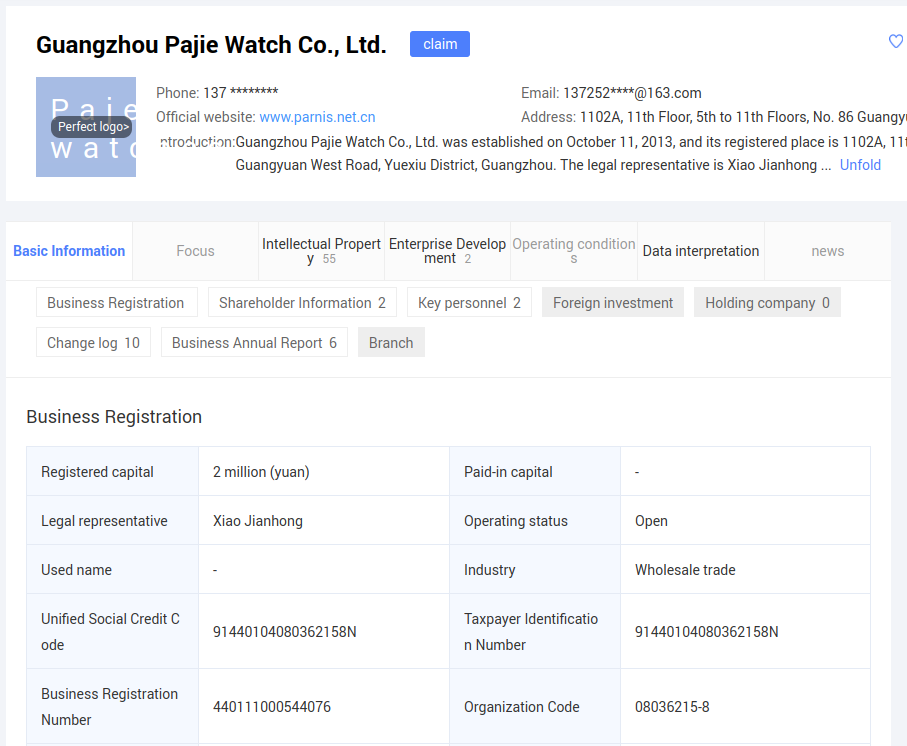The width and height of the screenshot is (907, 746).
Task: Click the Pajie Watch company logo
Action: tap(86, 127)
